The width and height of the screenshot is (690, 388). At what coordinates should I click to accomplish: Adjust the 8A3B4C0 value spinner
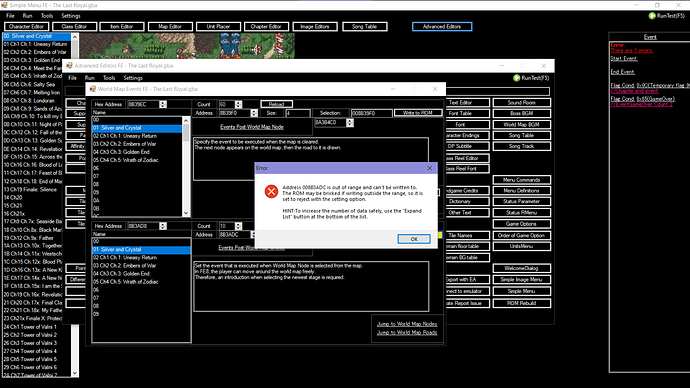[x=349, y=123]
